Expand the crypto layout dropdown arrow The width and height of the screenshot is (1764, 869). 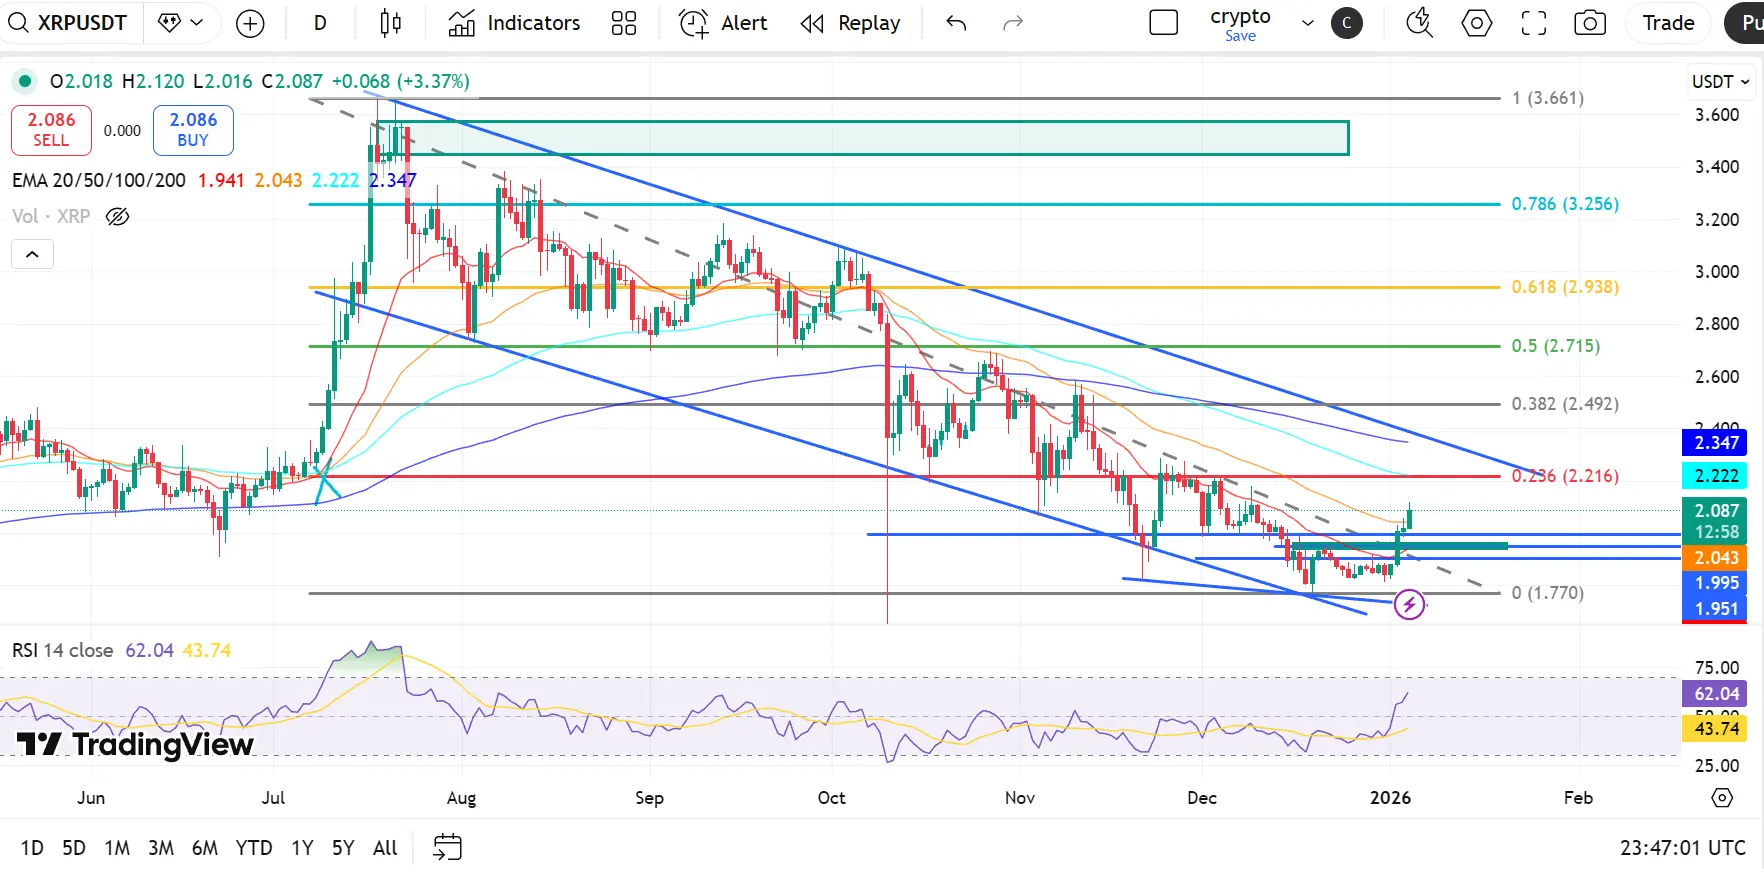coord(1307,23)
